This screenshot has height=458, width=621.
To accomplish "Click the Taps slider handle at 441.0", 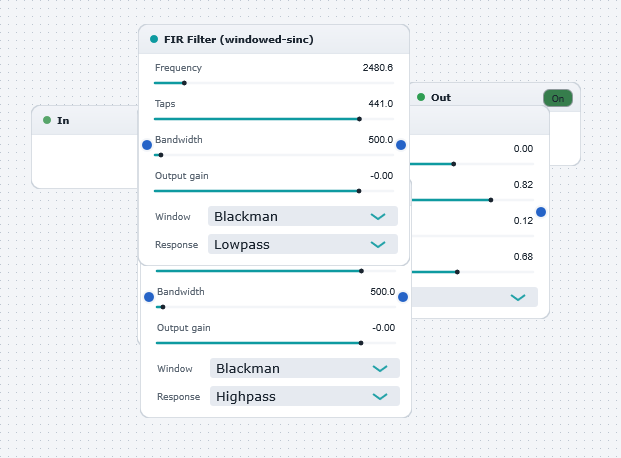I will [359, 119].
